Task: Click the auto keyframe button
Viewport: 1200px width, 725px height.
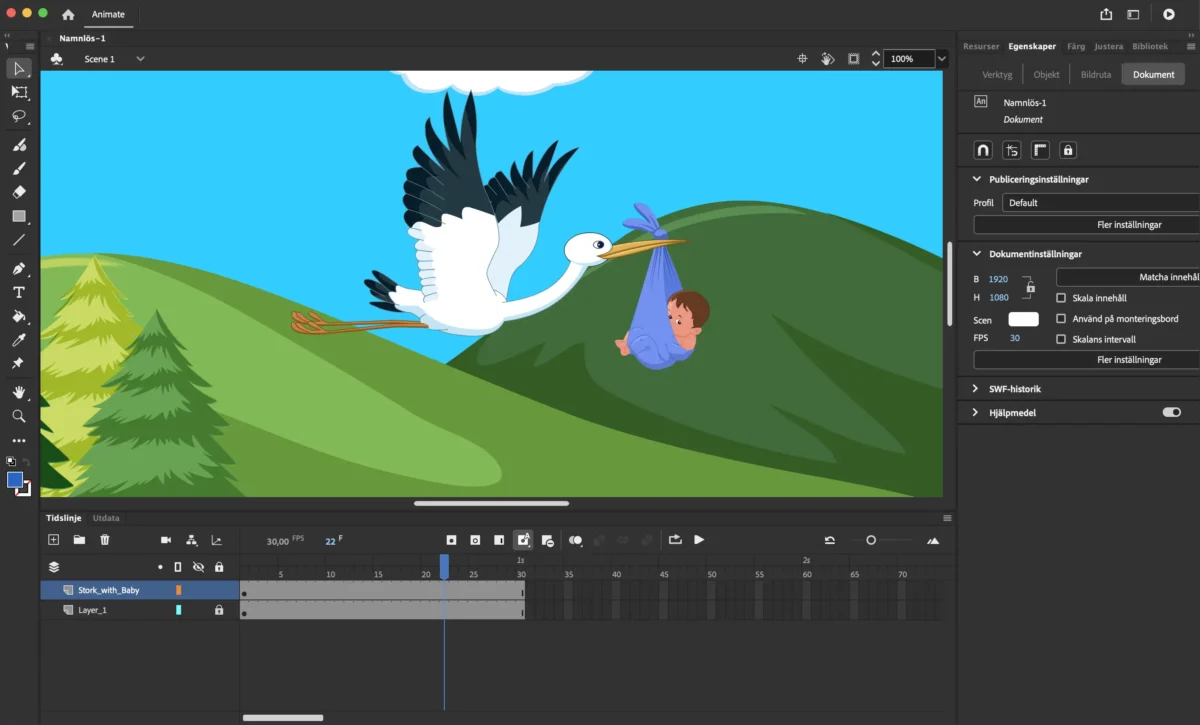Action: (x=523, y=540)
